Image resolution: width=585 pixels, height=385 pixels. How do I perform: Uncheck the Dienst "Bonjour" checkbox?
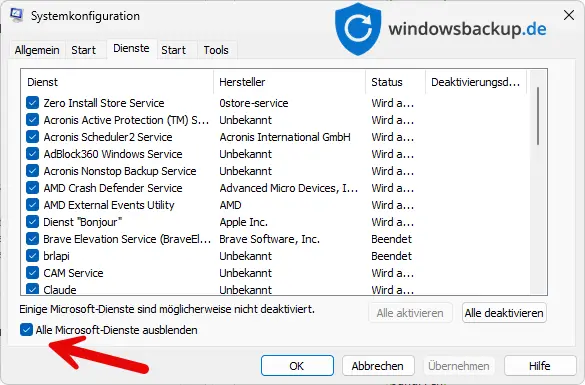coord(32,222)
